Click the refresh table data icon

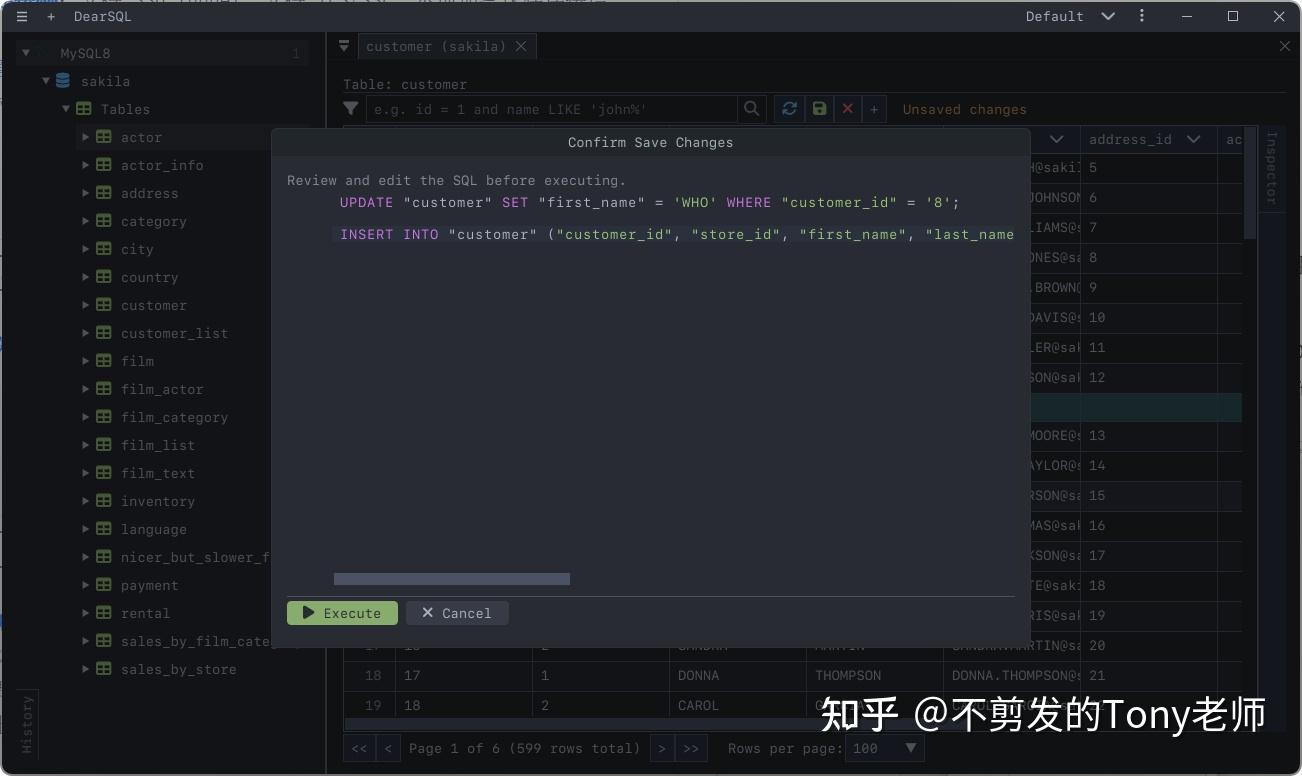click(x=790, y=109)
